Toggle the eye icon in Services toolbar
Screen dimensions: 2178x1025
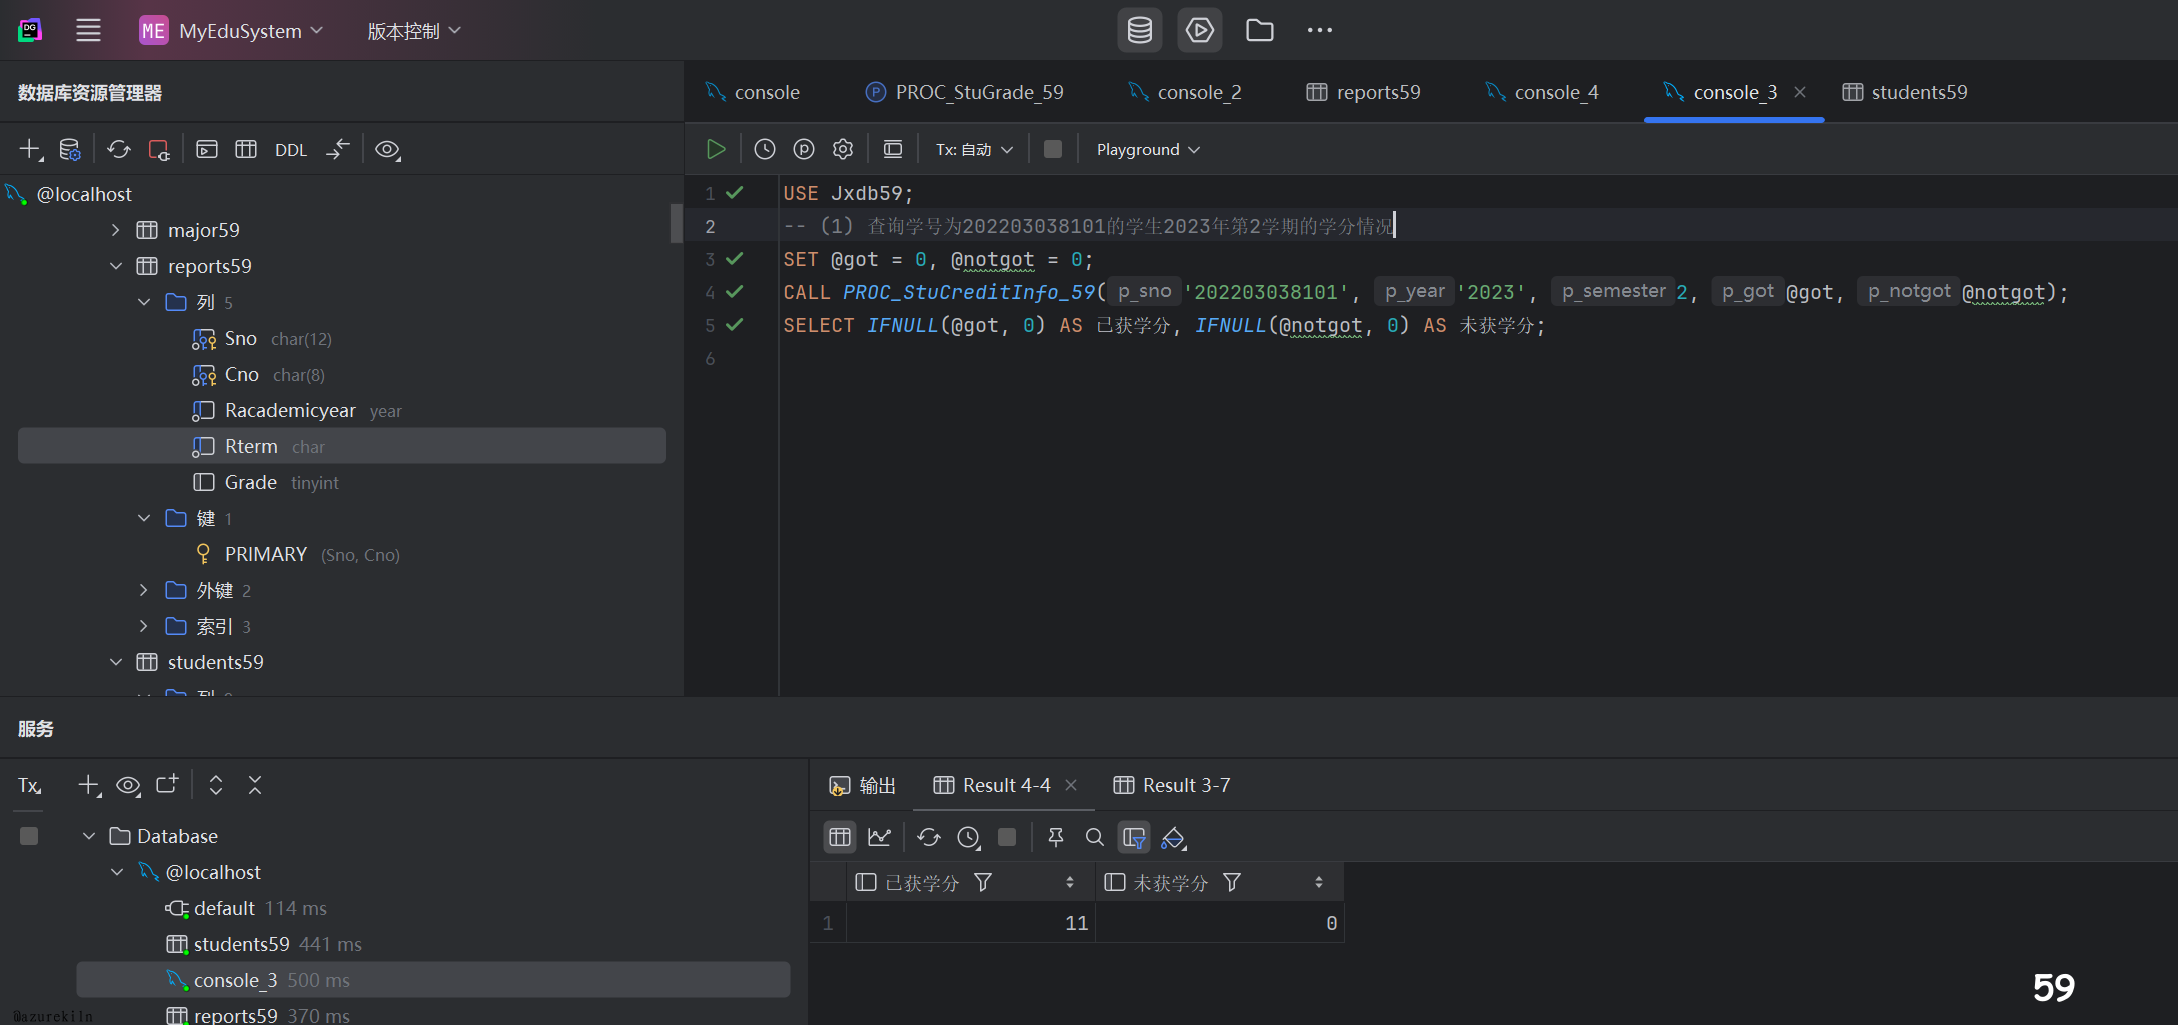point(128,785)
